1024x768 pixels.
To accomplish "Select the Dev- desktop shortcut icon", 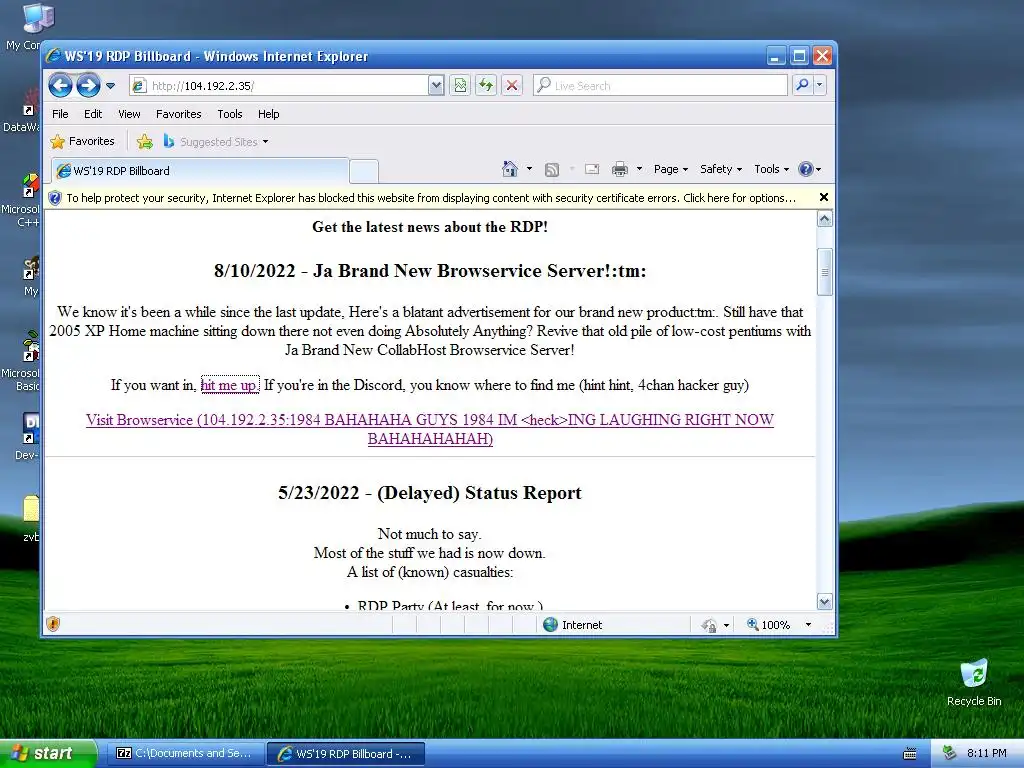I will [x=27, y=436].
